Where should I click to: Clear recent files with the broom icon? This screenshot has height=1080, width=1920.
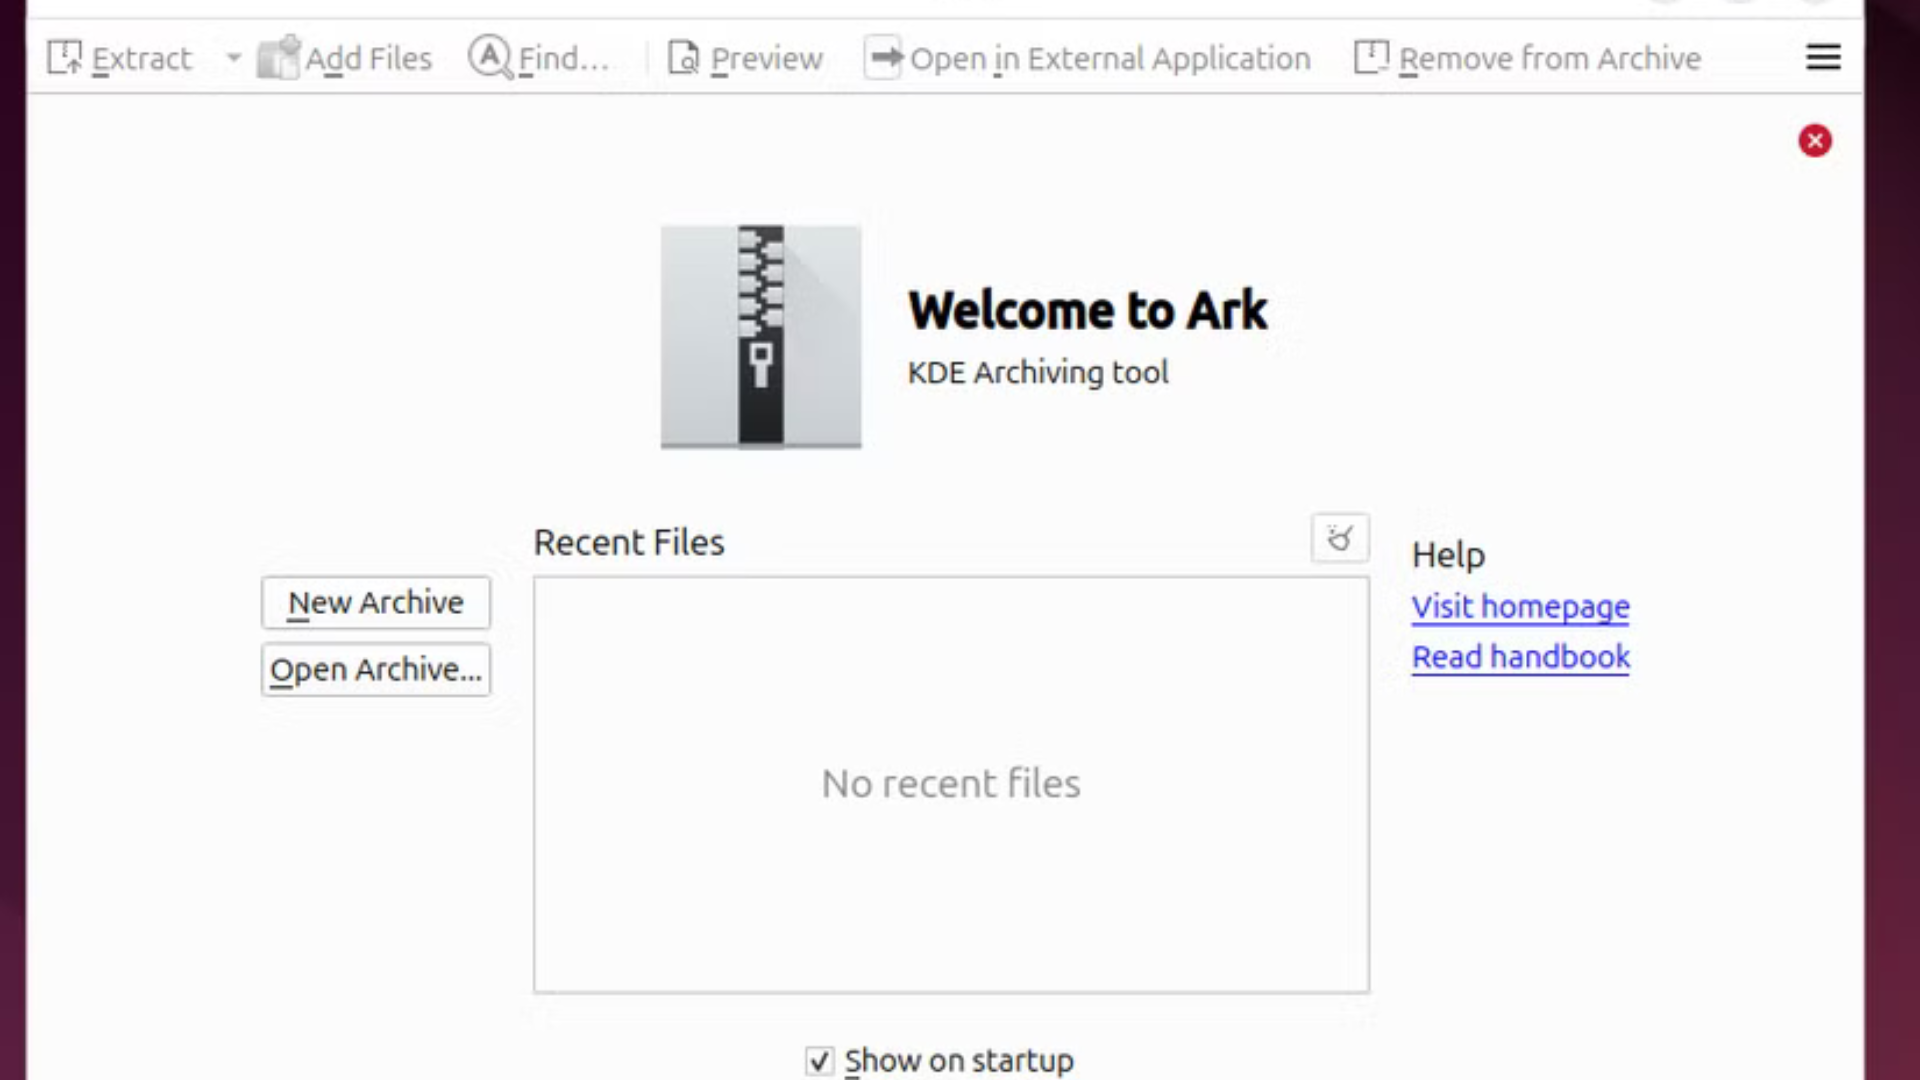click(x=1340, y=538)
